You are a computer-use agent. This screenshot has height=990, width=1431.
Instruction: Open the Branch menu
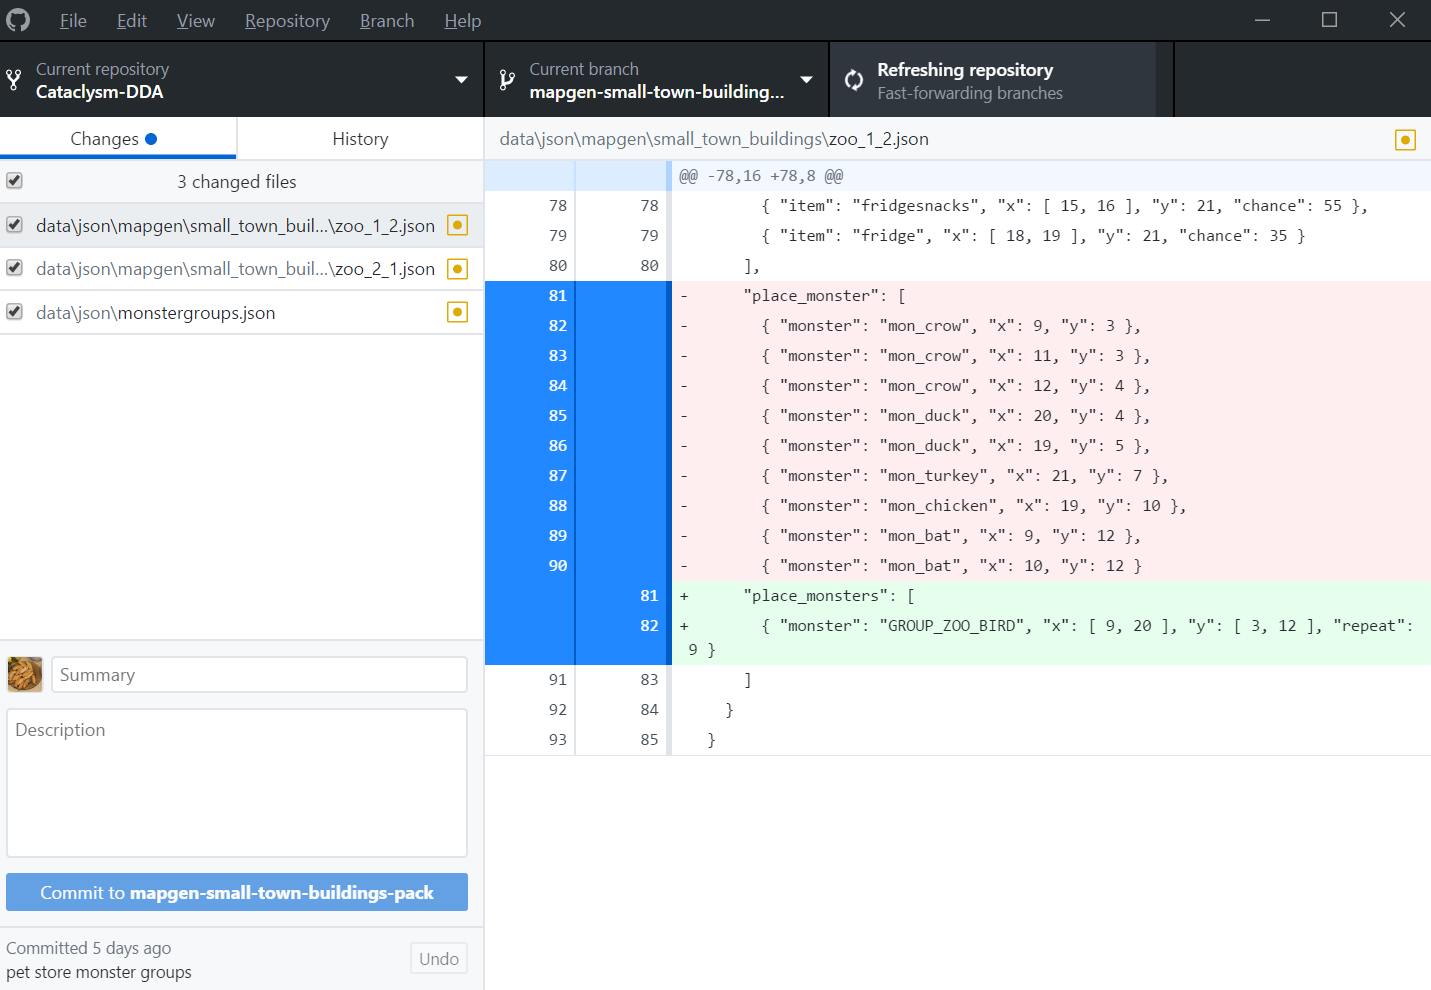click(x=387, y=20)
